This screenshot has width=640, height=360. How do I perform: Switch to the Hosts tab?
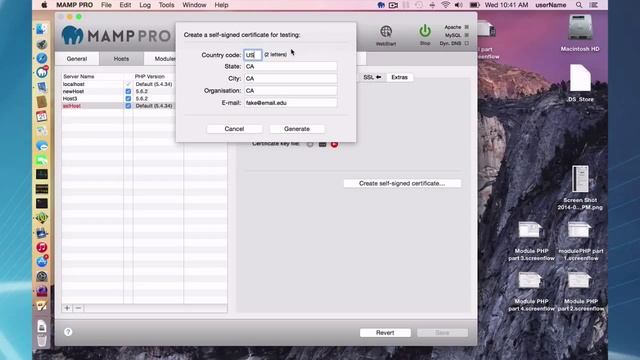pyautogui.click(x=121, y=59)
